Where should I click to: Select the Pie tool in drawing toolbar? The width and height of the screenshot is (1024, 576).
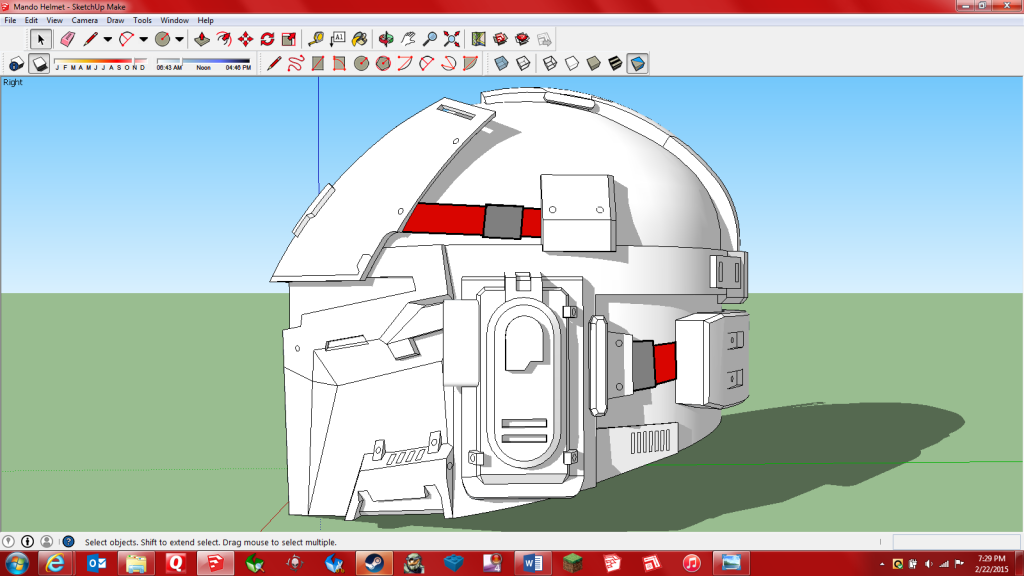pyautogui.click(x=470, y=63)
